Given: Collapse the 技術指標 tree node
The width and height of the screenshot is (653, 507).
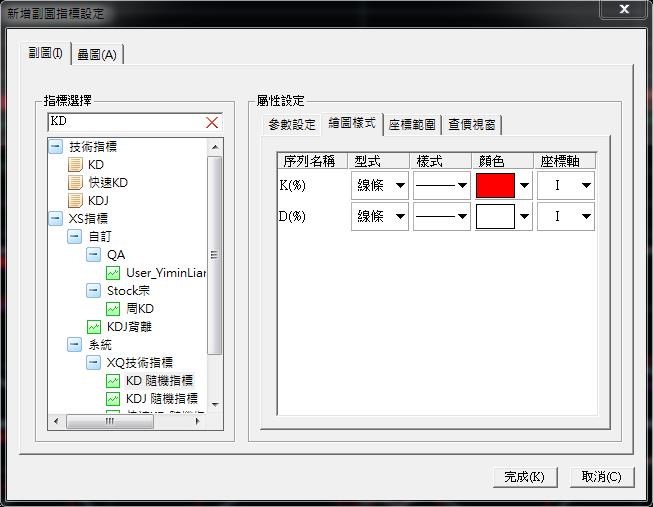Looking at the screenshot, I should click(x=55, y=146).
